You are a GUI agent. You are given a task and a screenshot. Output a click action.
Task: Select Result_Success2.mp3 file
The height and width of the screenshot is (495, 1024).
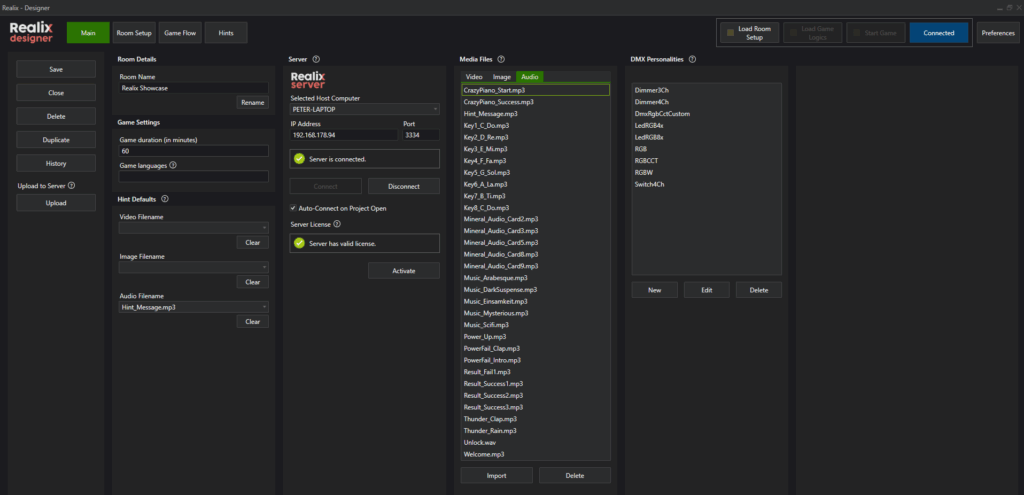536,396
